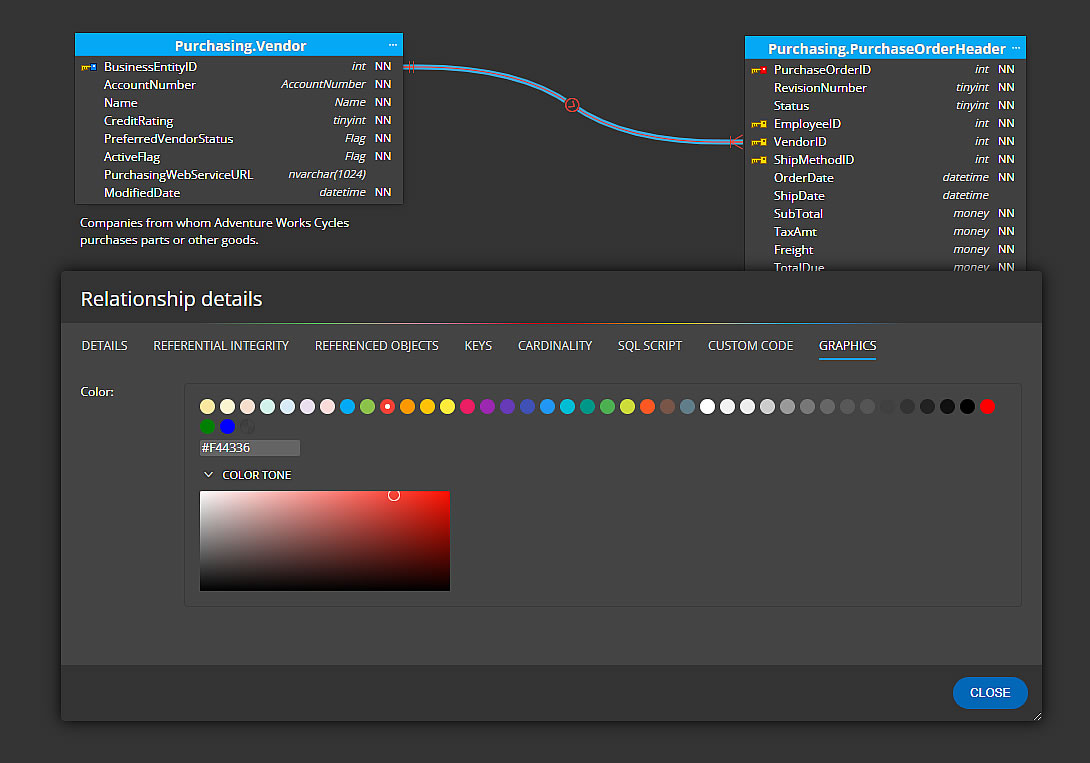This screenshot has width=1090, height=763.
Task: Open the REFERENTIAL INTEGRITY tab
Action: (221, 345)
